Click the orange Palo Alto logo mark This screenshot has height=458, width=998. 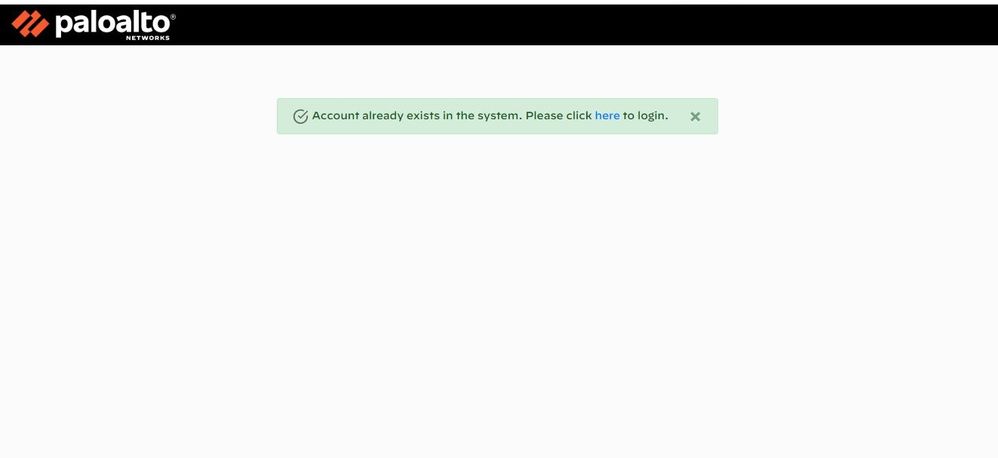tap(30, 24)
